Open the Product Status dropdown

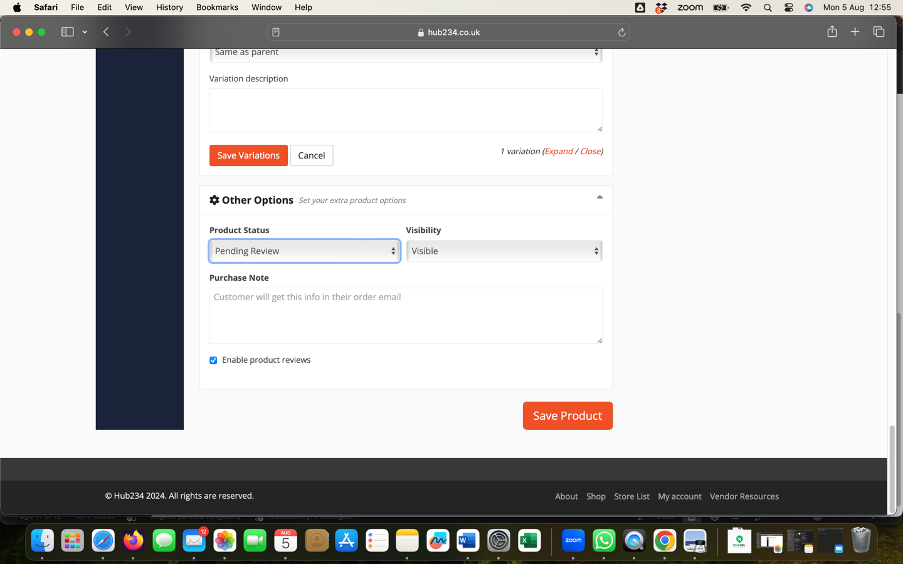point(304,251)
